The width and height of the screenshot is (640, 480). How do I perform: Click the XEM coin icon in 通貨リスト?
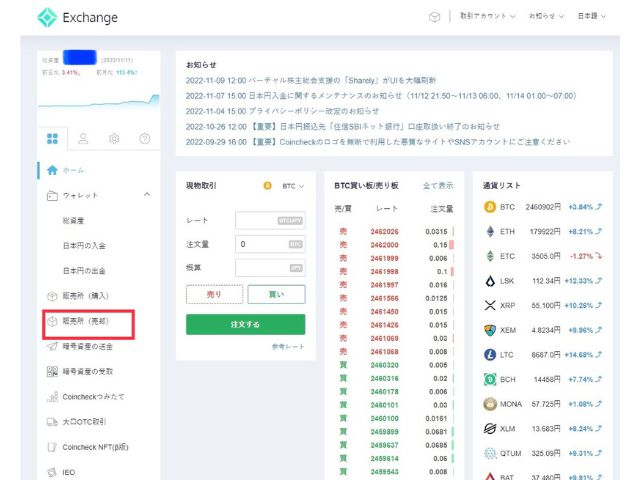pyautogui.click(x=490, y=330)
